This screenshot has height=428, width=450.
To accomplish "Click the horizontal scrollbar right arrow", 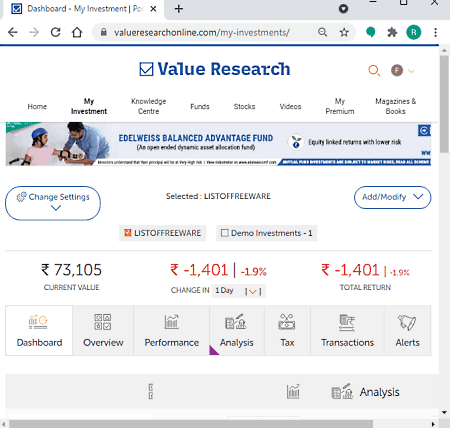I will click(x=433, y=424).
